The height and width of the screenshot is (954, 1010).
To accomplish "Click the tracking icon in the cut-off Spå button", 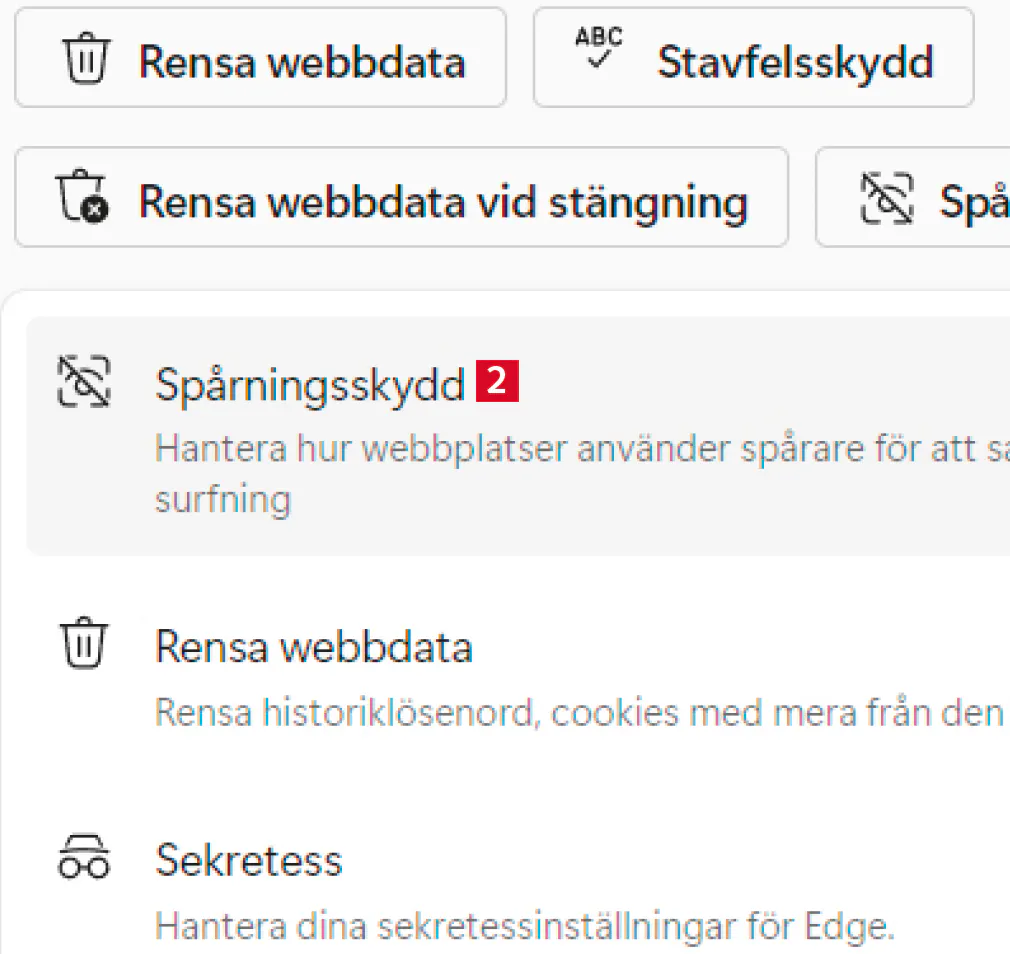I will click(x=887, y=200).
